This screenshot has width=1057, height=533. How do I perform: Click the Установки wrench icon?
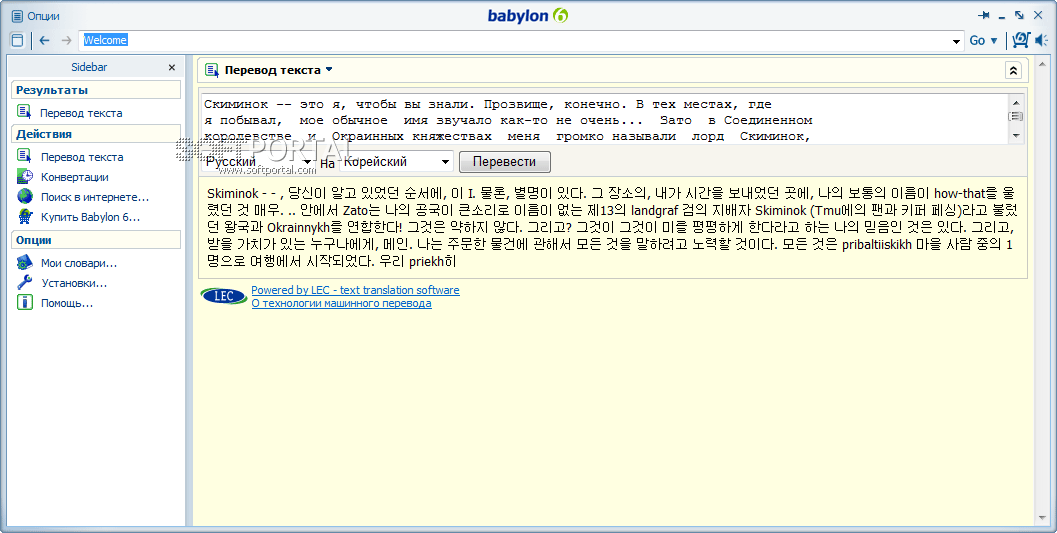pyautogui.click(x=24, y=282)
